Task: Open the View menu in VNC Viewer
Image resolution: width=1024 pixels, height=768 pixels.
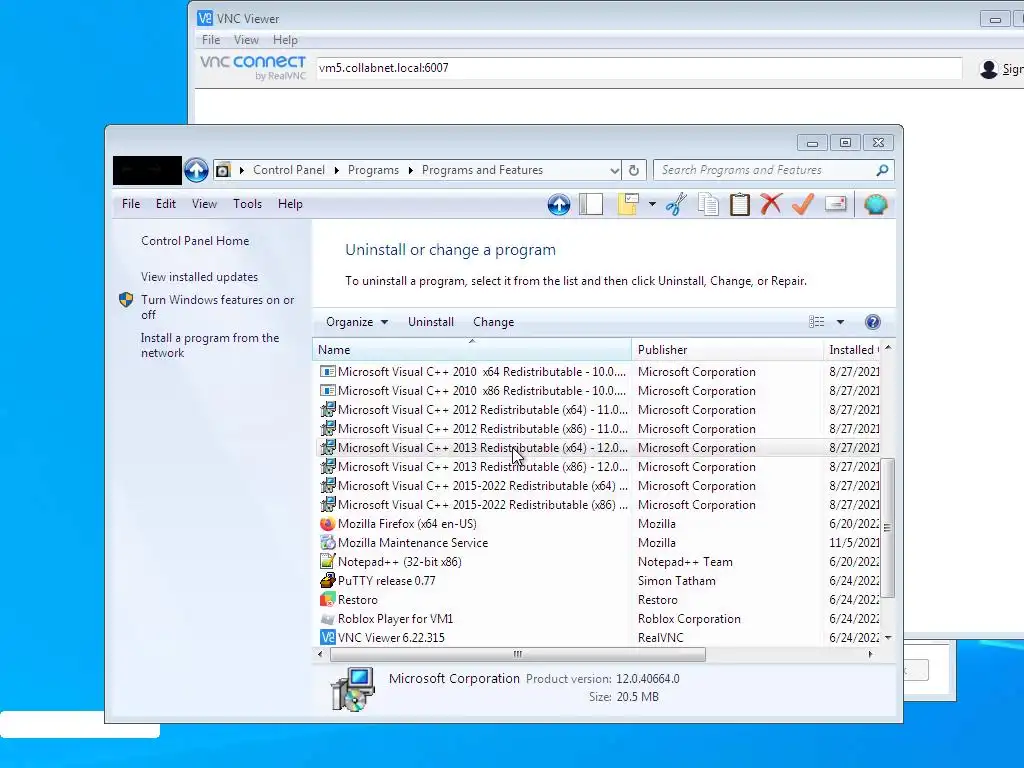Action: (246, 40)
